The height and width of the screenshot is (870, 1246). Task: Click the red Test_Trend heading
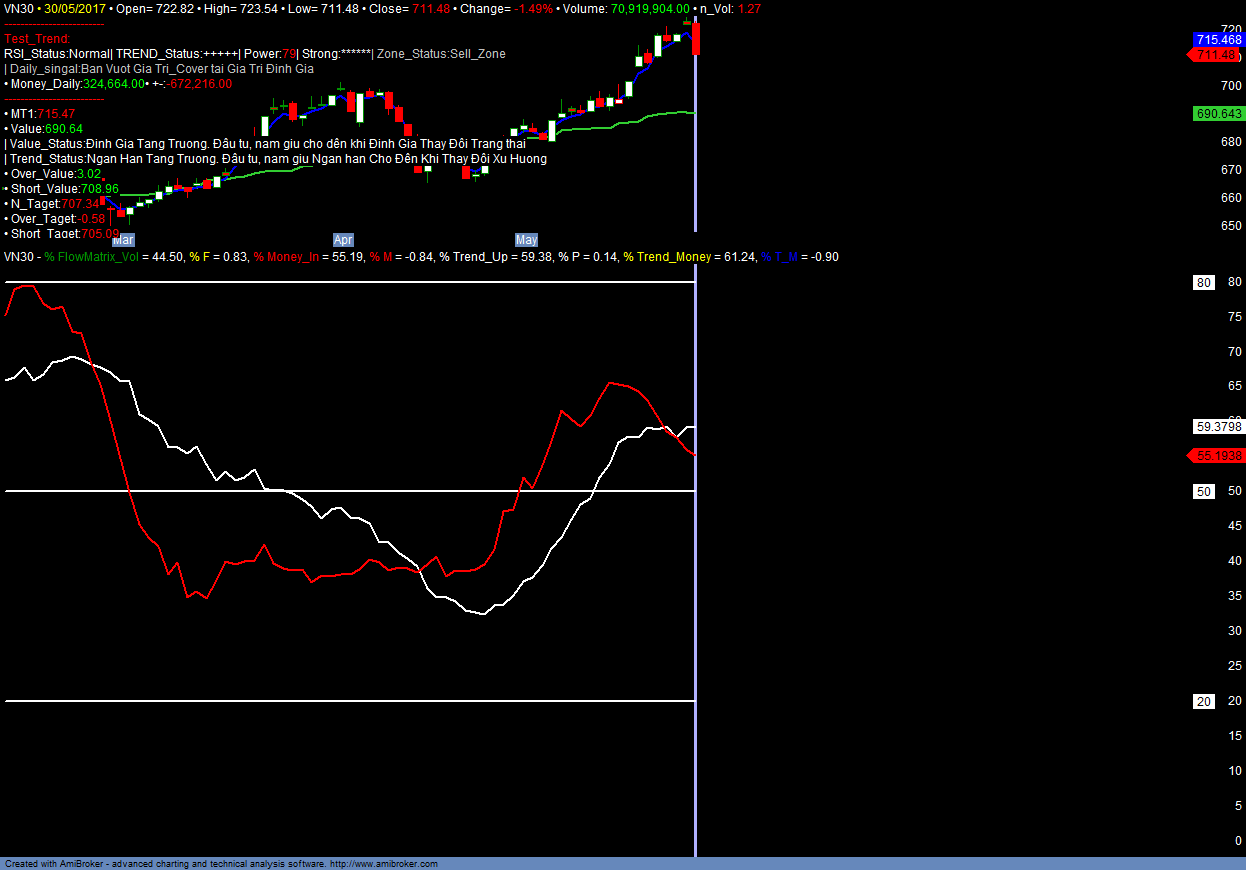click(x=37, y=39)
